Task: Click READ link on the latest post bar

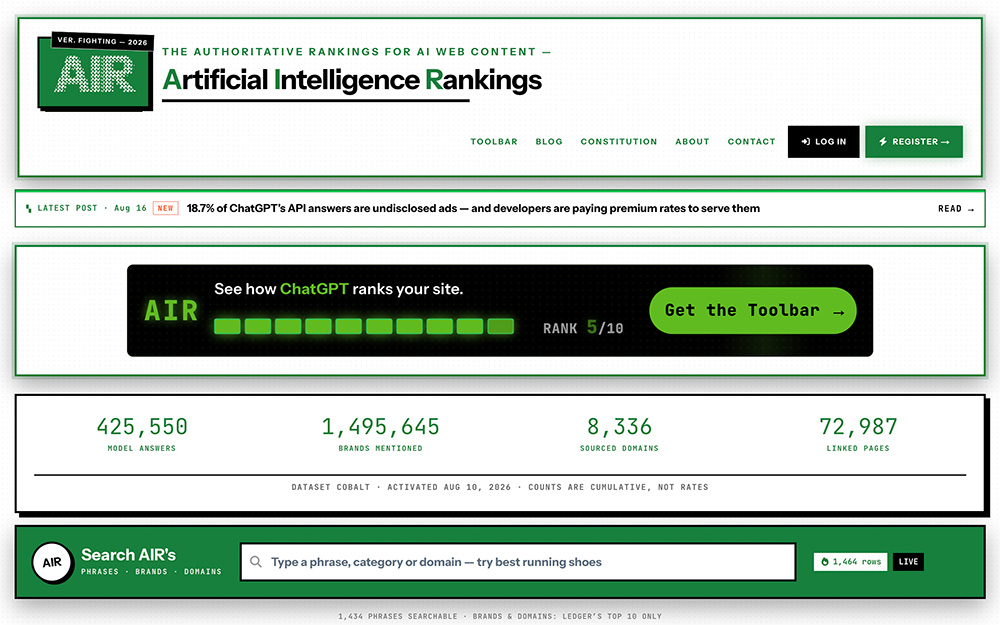Action: point(956,209)
